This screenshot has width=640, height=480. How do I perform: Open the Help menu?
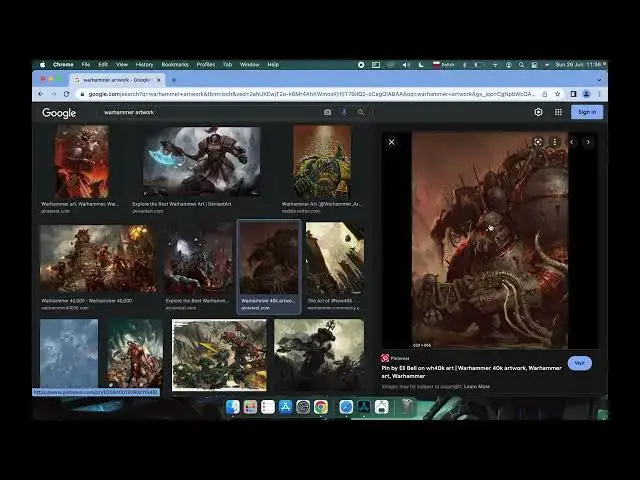[x=273, y=64]
